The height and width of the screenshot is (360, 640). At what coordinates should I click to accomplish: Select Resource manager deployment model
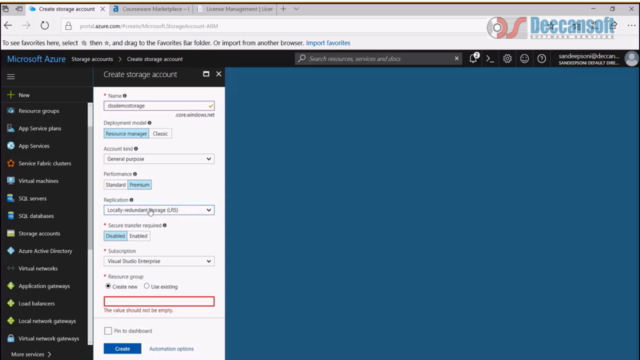pyautogui.click(x=126, y=133)
